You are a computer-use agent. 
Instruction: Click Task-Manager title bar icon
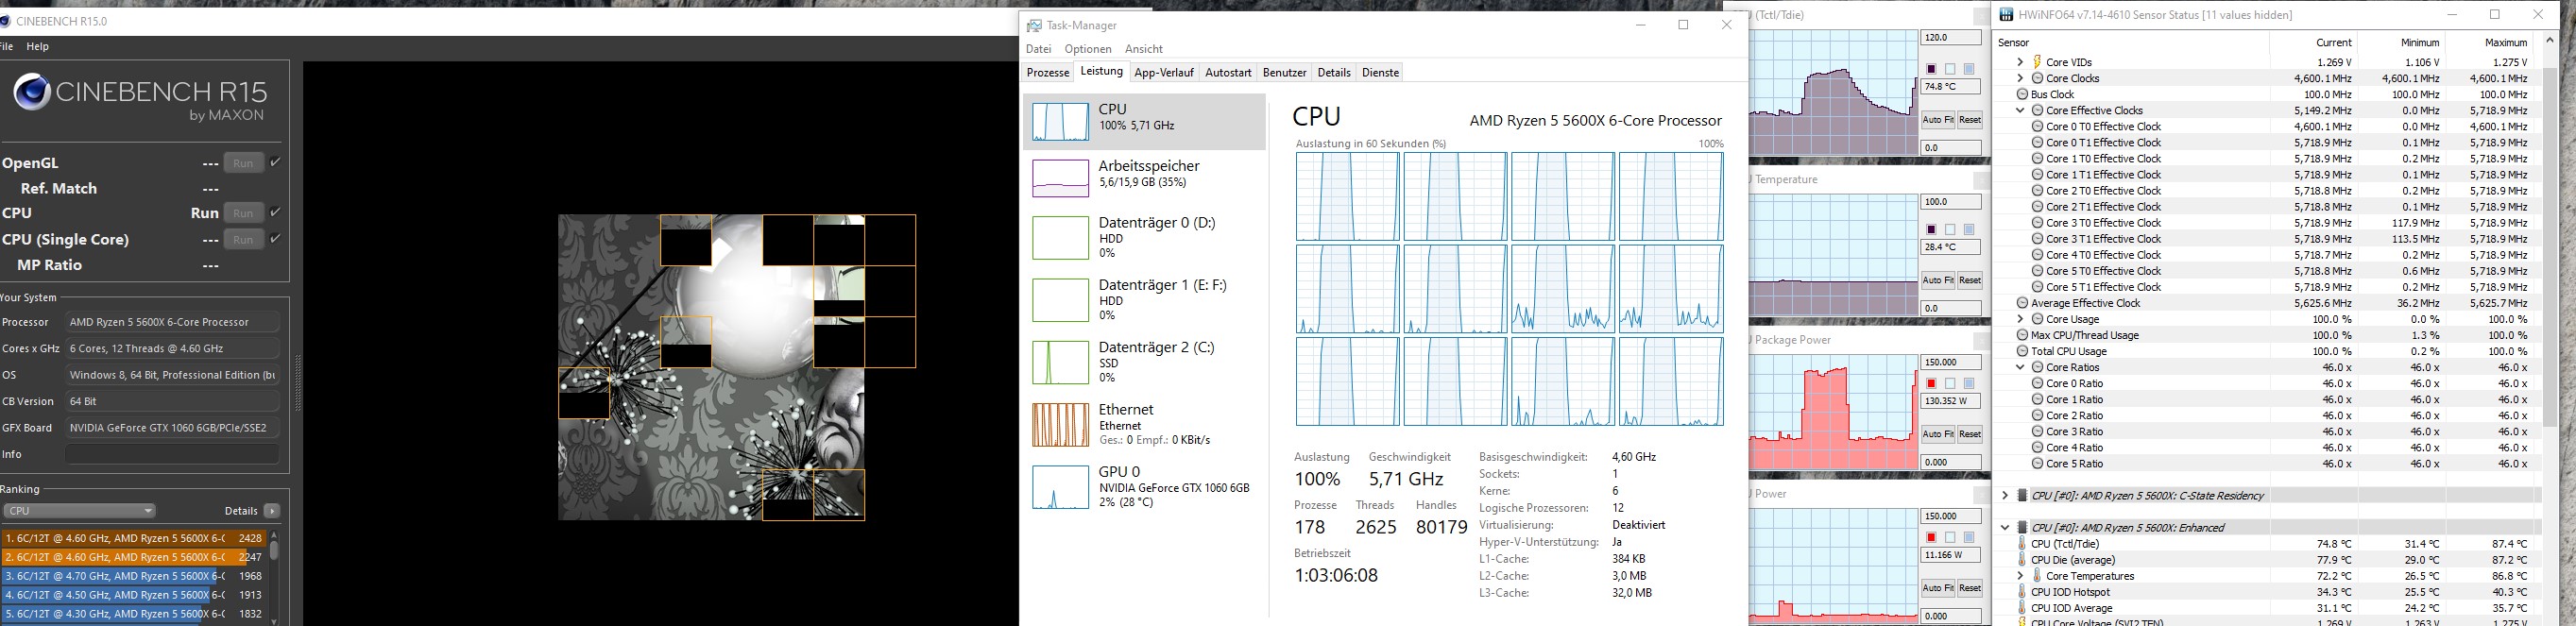point(1034,25)
